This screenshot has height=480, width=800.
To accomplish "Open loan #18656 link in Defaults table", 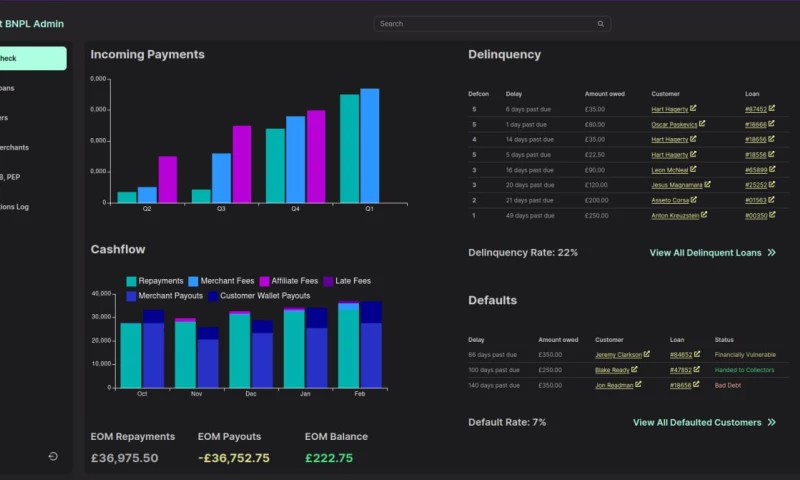I will 680,385.
